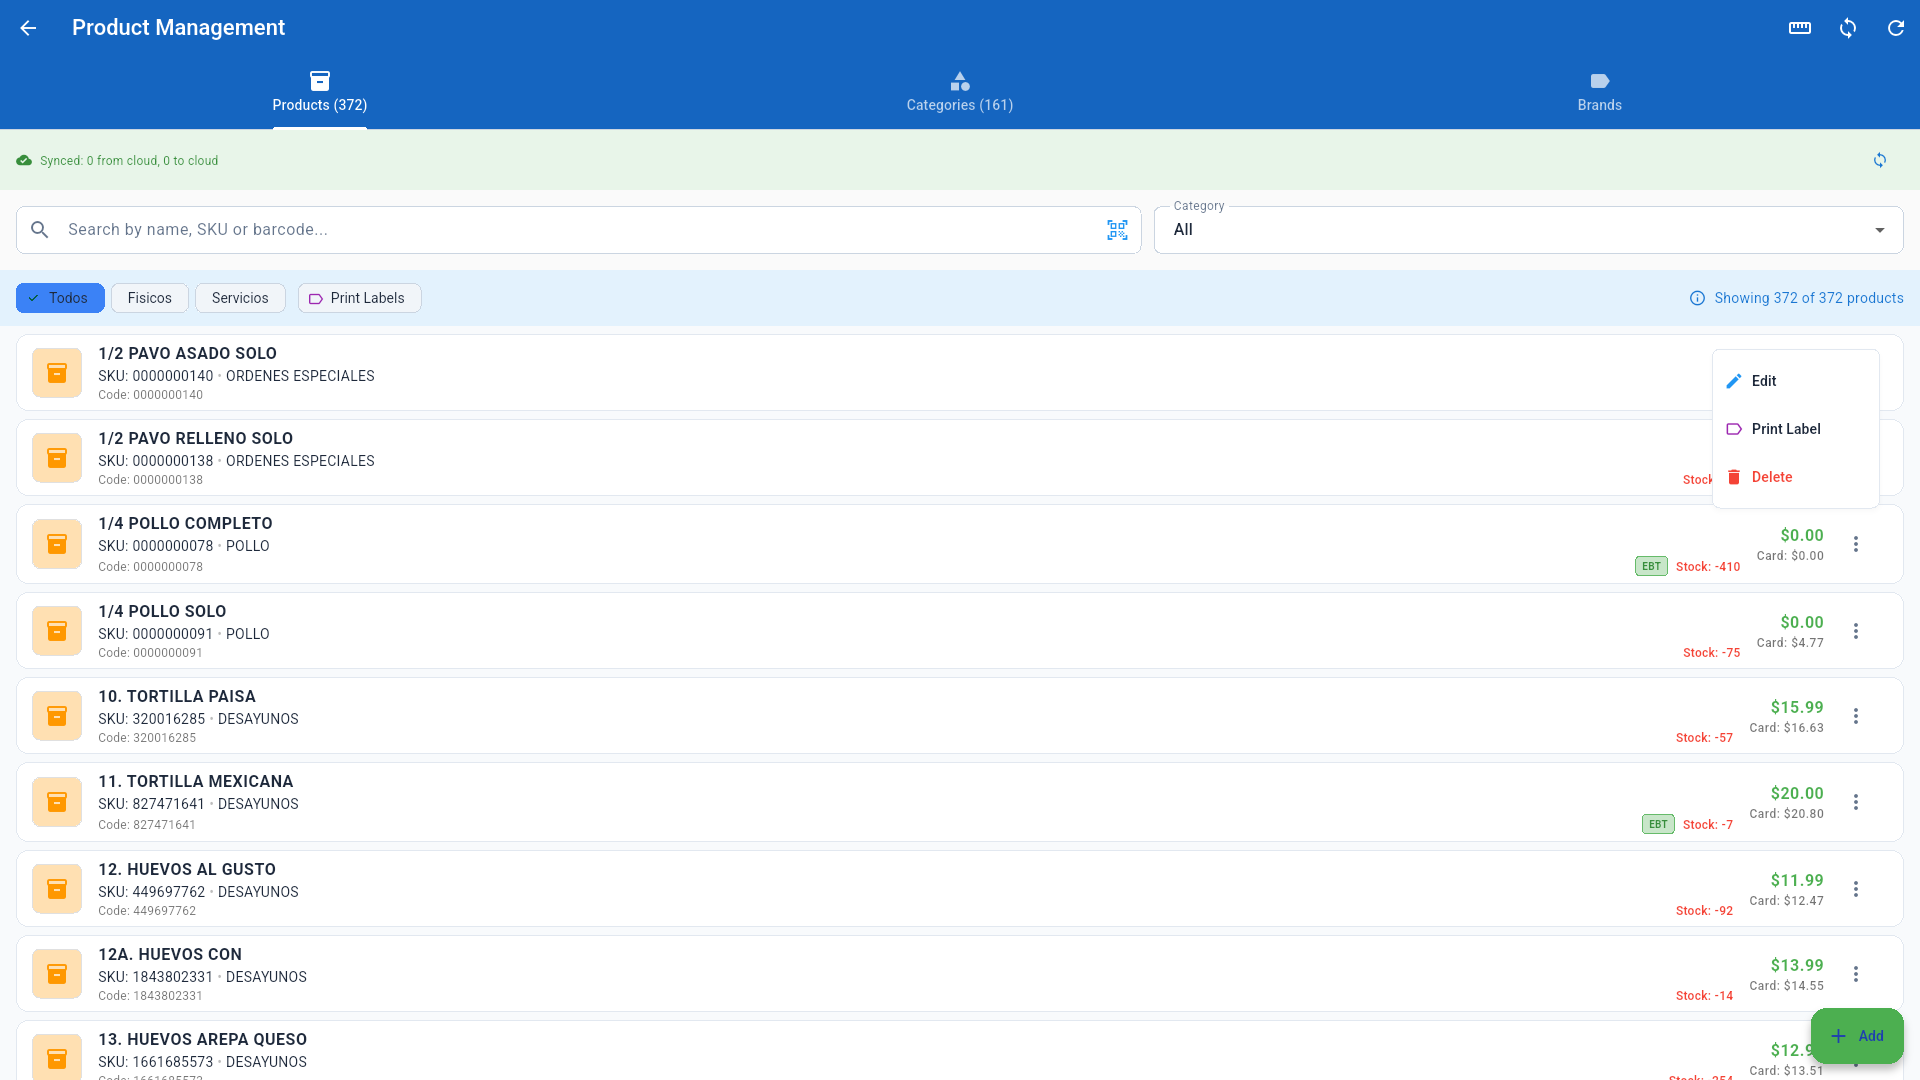Click the barcode scanner icon in search box
Image resolution: width=1920 pixels, height=1080 pixels.
tap(1117, 230)
